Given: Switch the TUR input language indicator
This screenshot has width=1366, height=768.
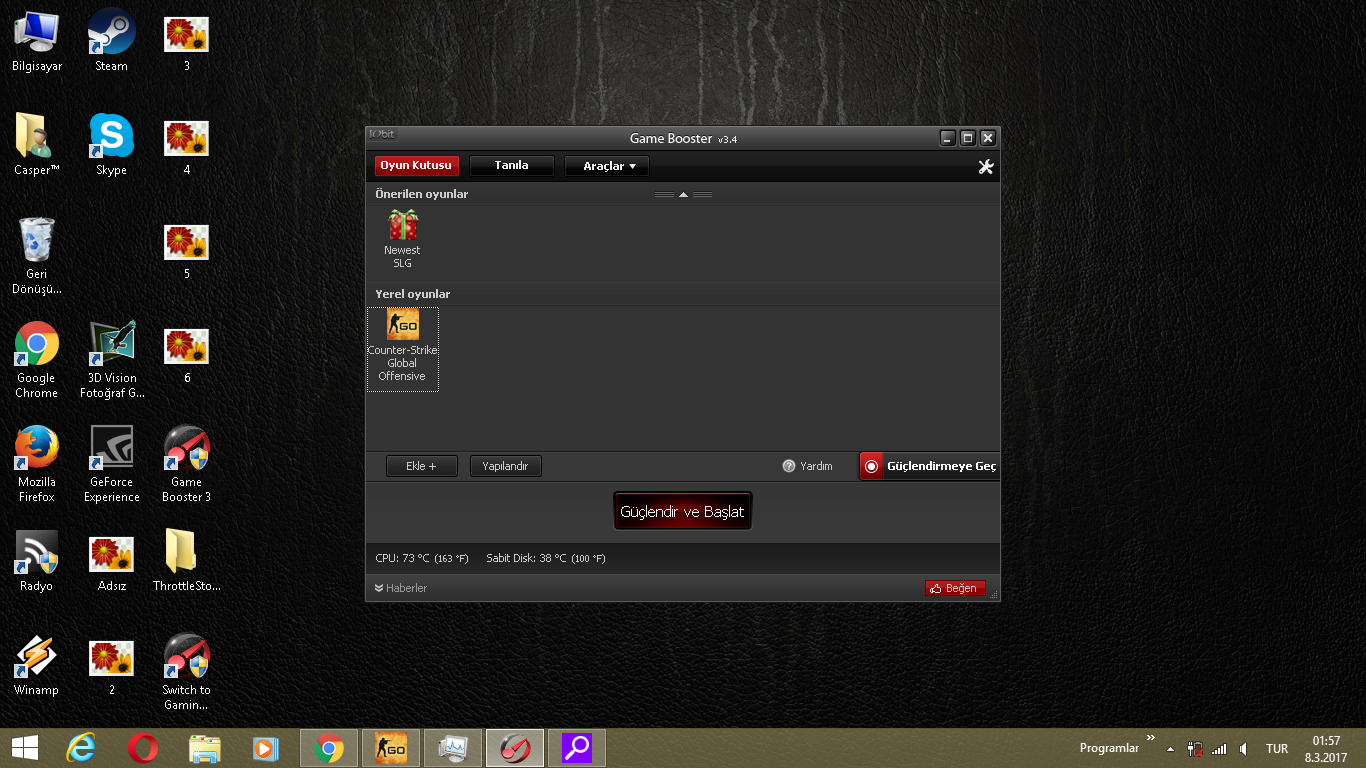Looking at the screenshot, I should click(x=1277, y=748).
